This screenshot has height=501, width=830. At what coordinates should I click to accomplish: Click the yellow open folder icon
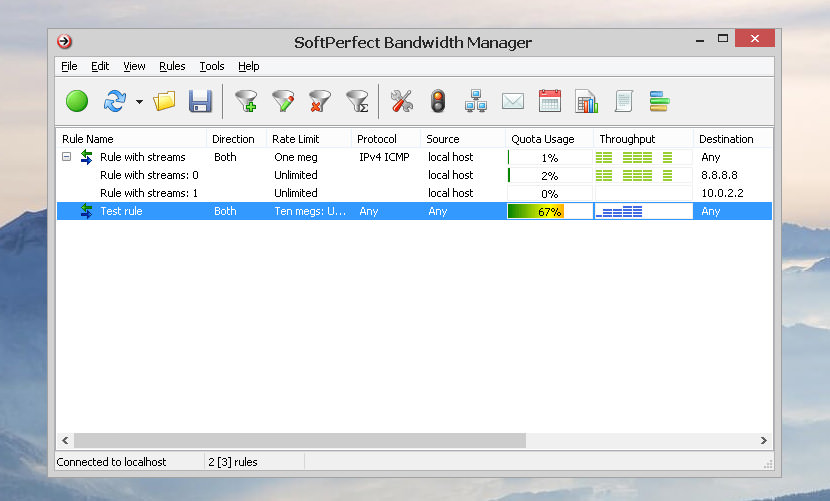165,101
